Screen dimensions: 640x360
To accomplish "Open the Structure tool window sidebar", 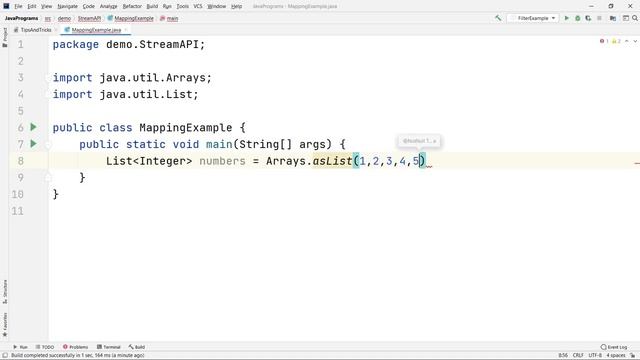I will [5, 291].
